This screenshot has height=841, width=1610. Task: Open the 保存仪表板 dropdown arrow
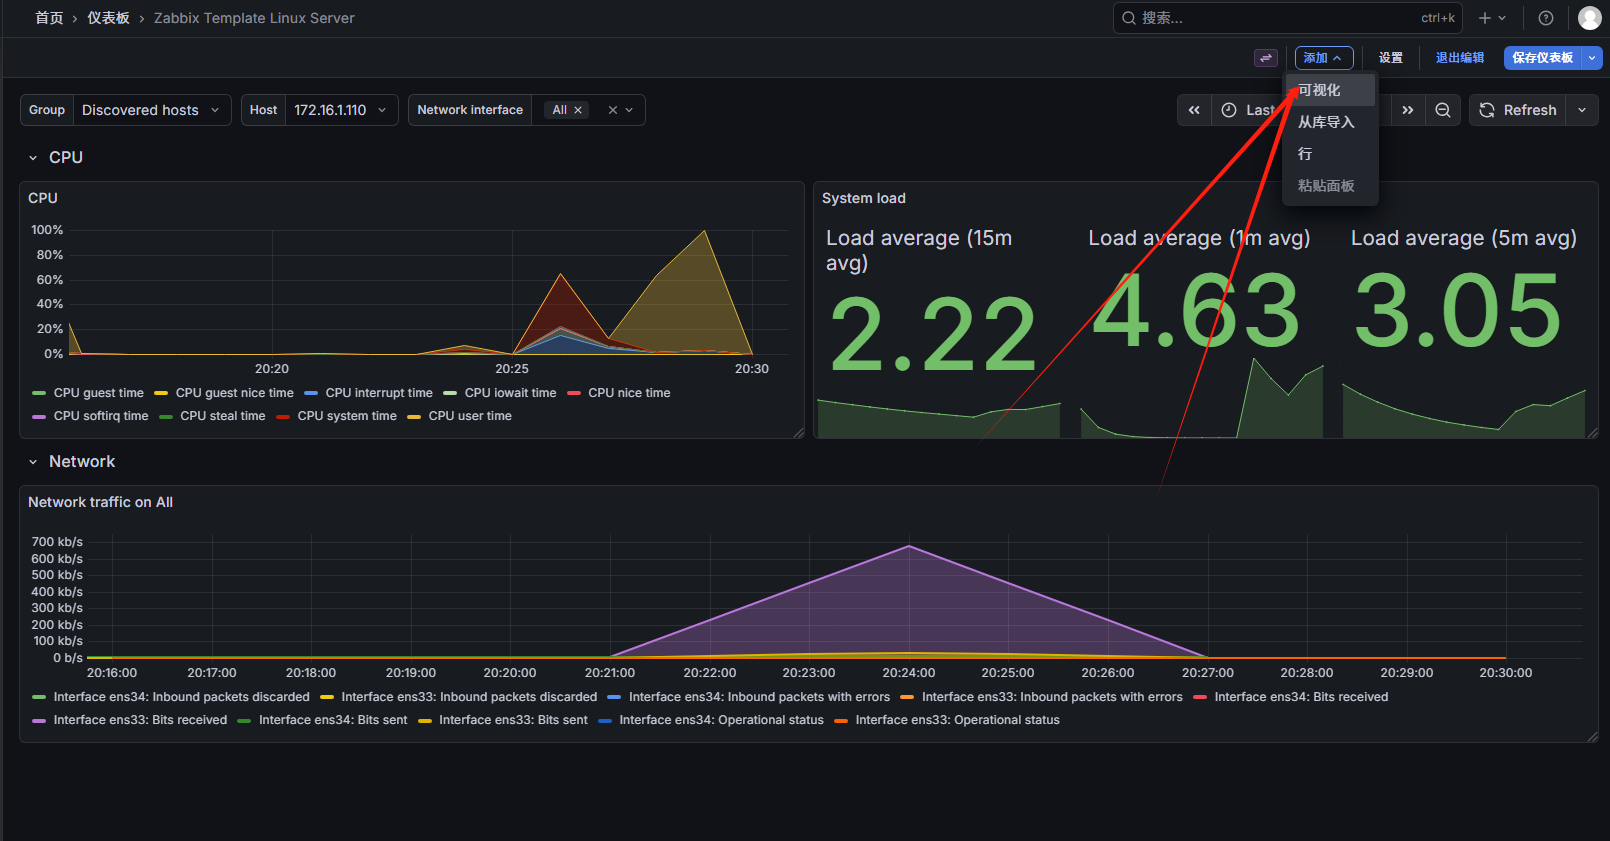tap(1592, 58)
